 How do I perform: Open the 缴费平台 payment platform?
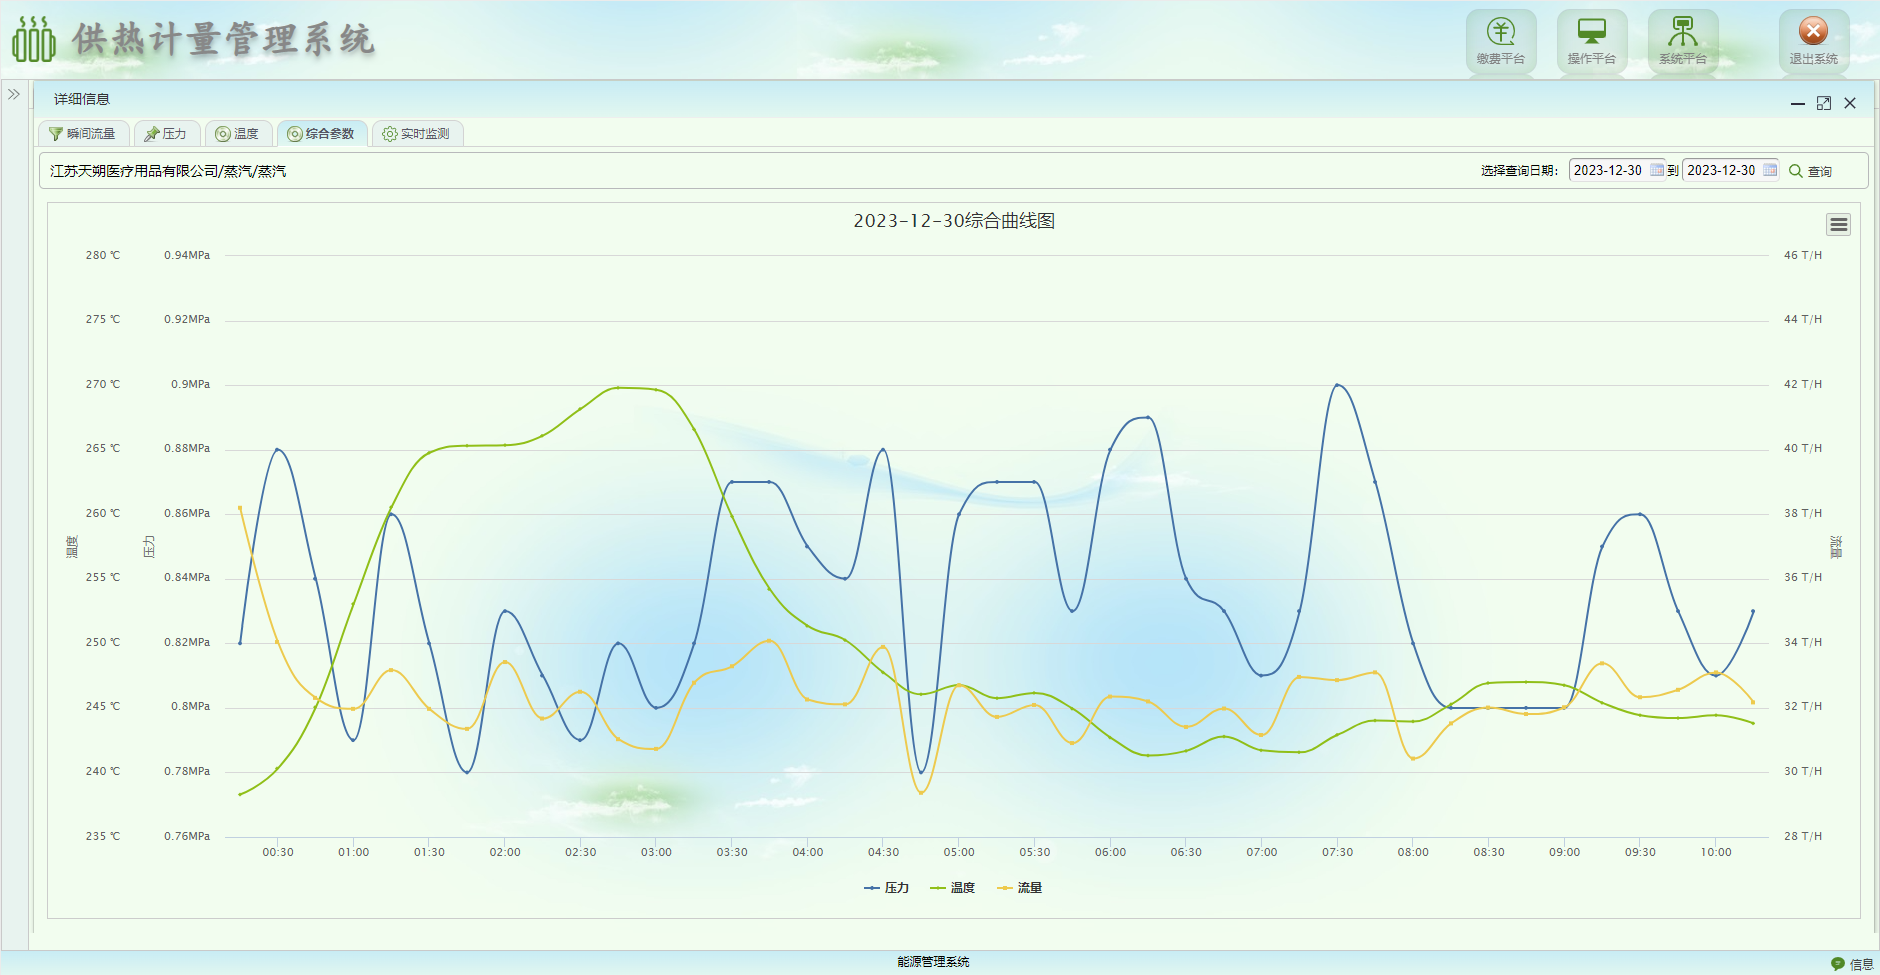1500,41
